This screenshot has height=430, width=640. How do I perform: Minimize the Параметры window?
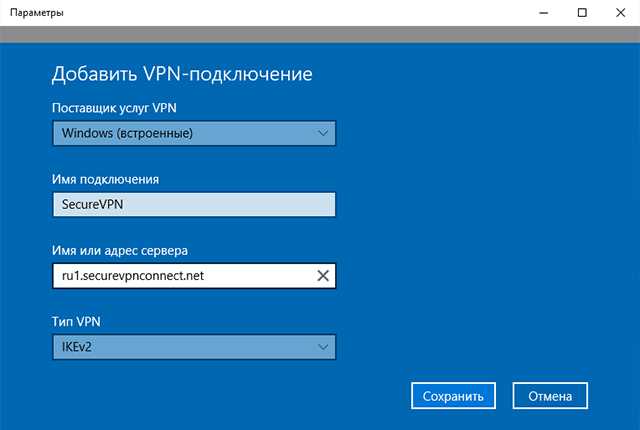[x=544, y=13]
